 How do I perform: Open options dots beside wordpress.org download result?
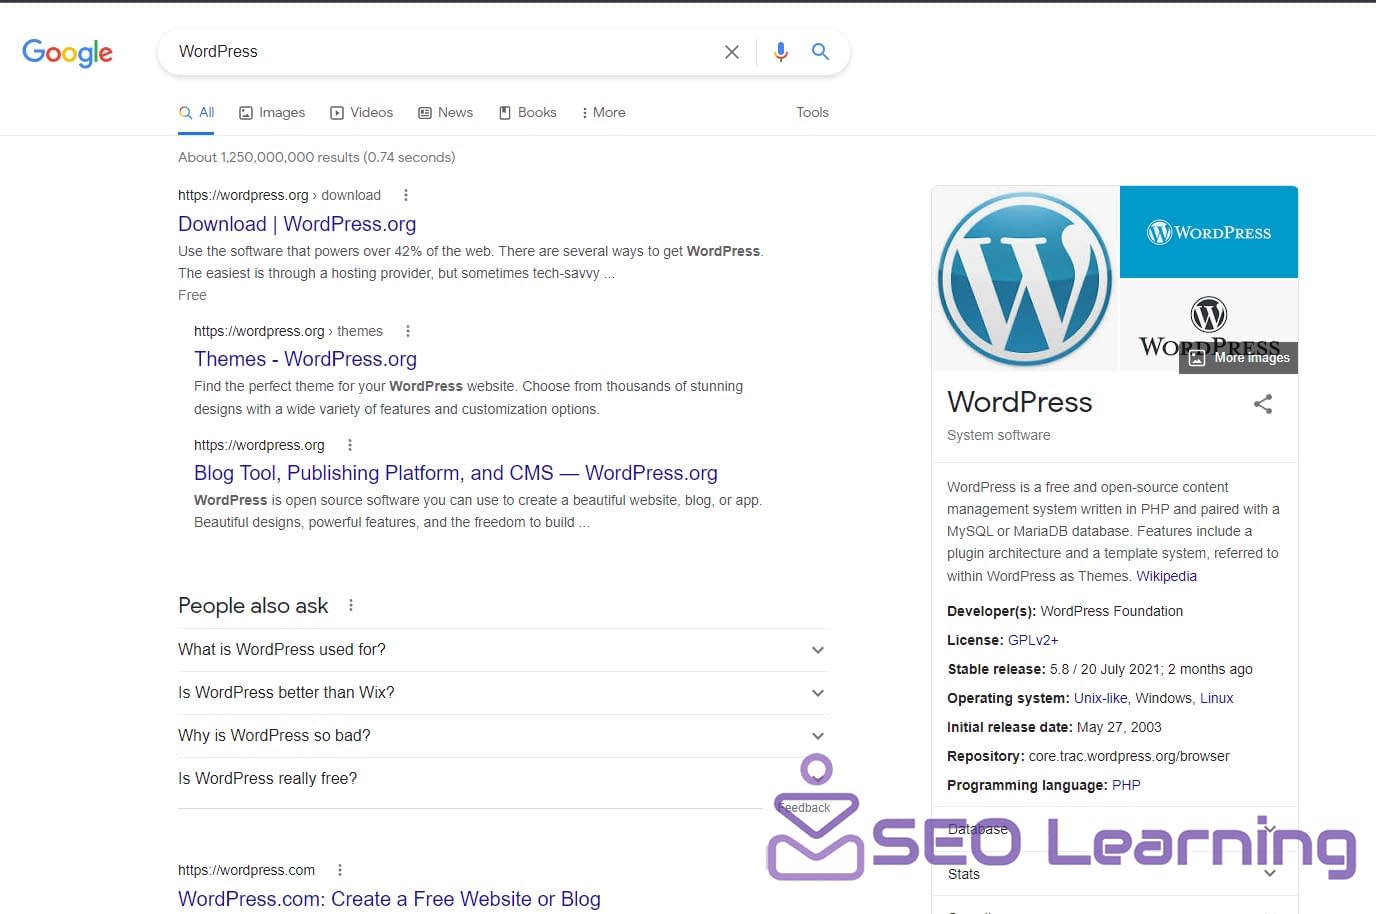point(406,195)
